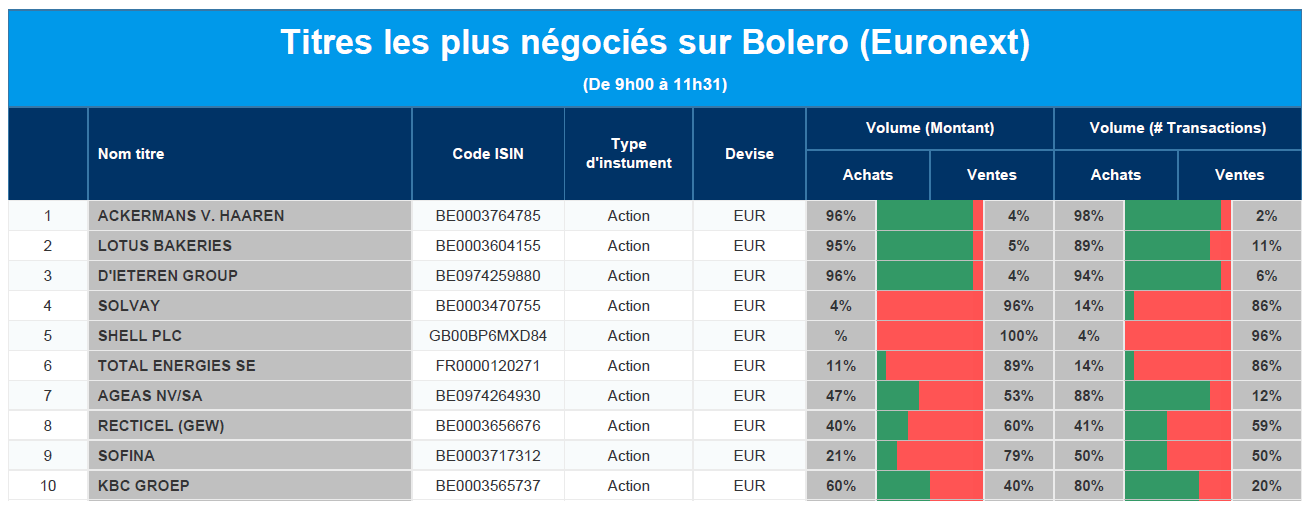Click Ventes under Volume (# Transactions)
This screenshot has width=1312, height=512.
tap(1240, 175)
